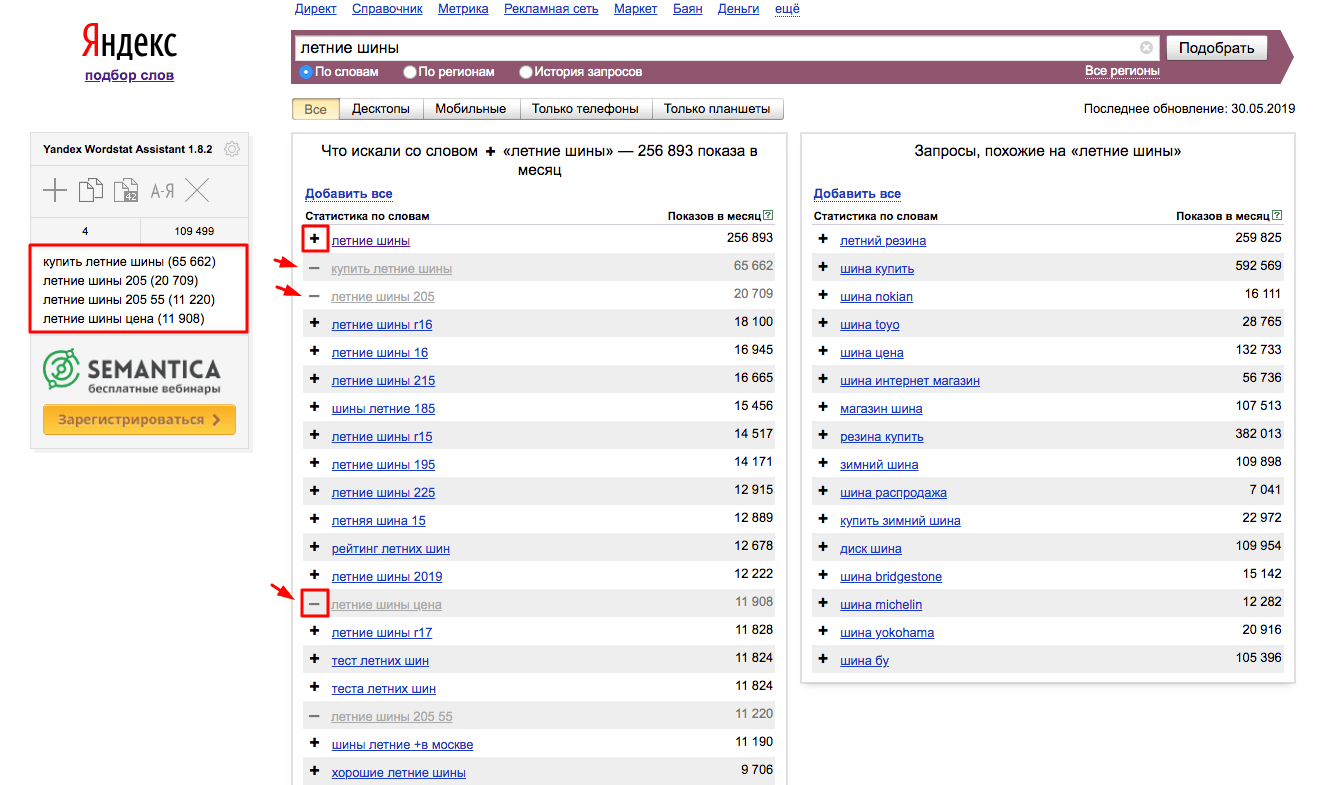Screen dimensions: 1326x785
Task: Open the 'тест летних шин' query link
Action: (x=380, y=661)
